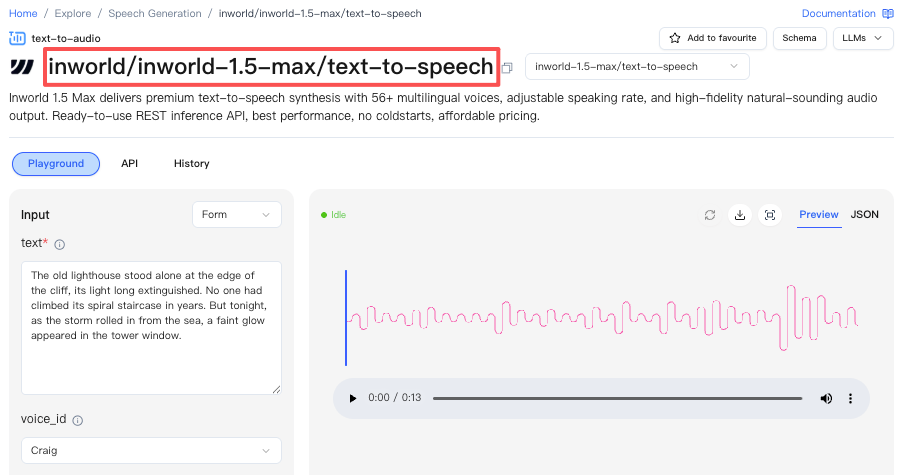
Task: Click the star icon to add to favourites
Action: [675, 38]
